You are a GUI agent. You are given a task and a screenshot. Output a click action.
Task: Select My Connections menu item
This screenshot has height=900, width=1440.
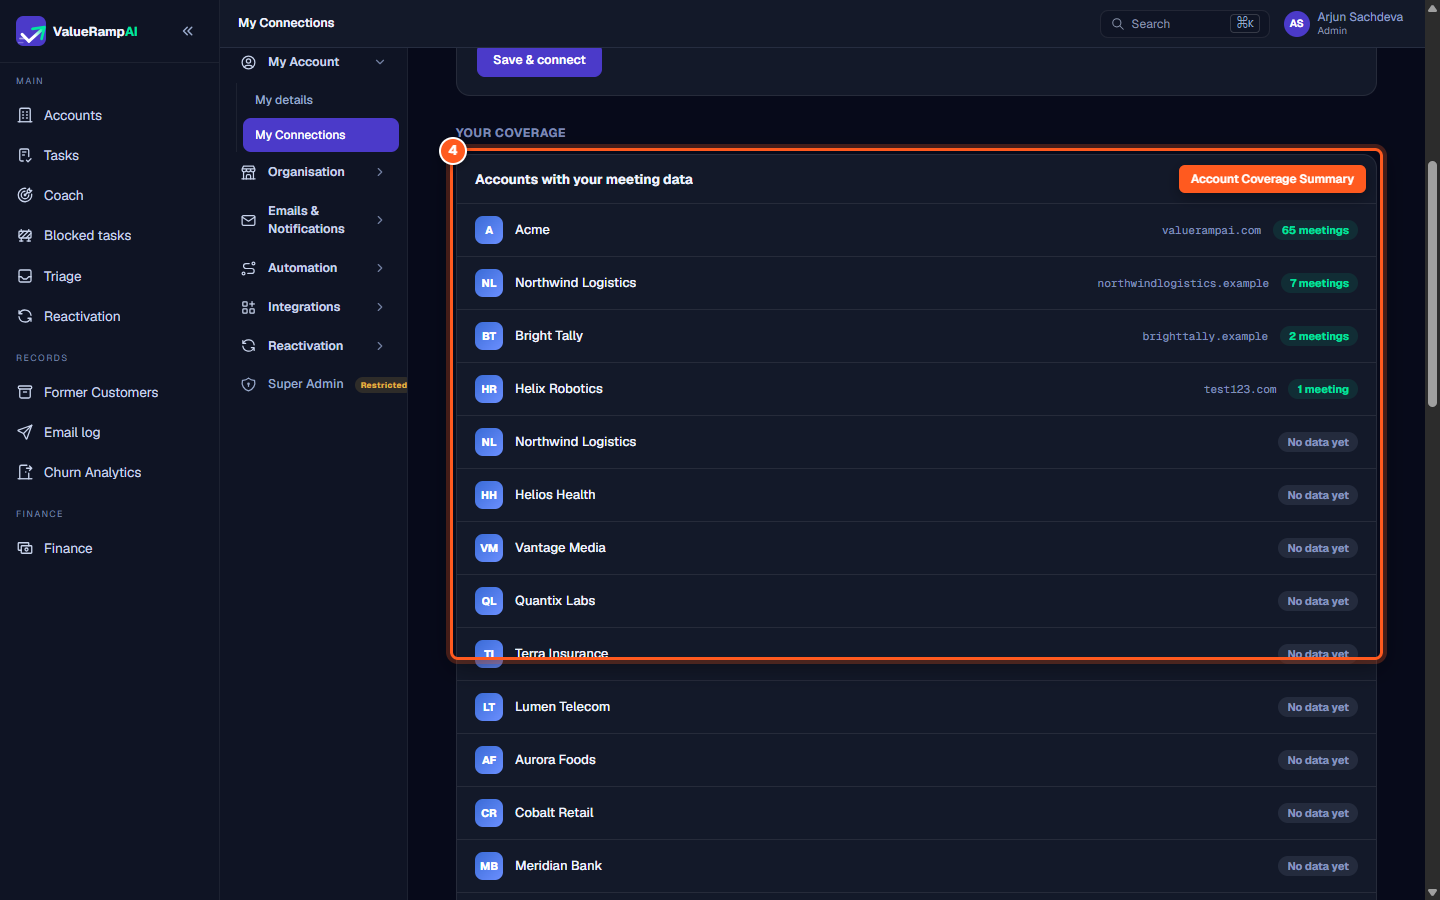click(320, 135)
